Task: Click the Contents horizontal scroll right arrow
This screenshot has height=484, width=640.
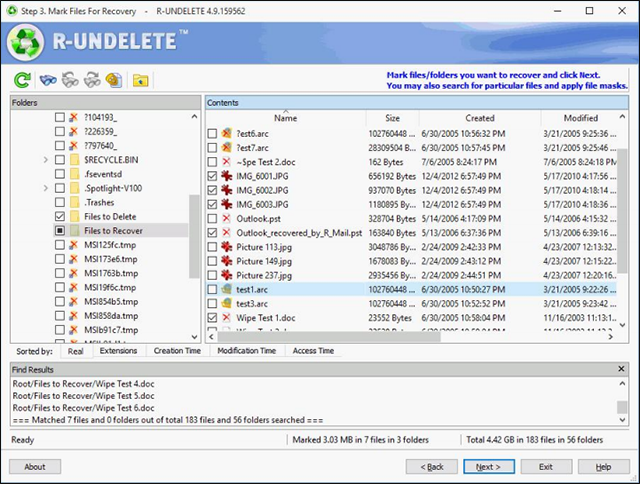Action: tap(611, 337)
